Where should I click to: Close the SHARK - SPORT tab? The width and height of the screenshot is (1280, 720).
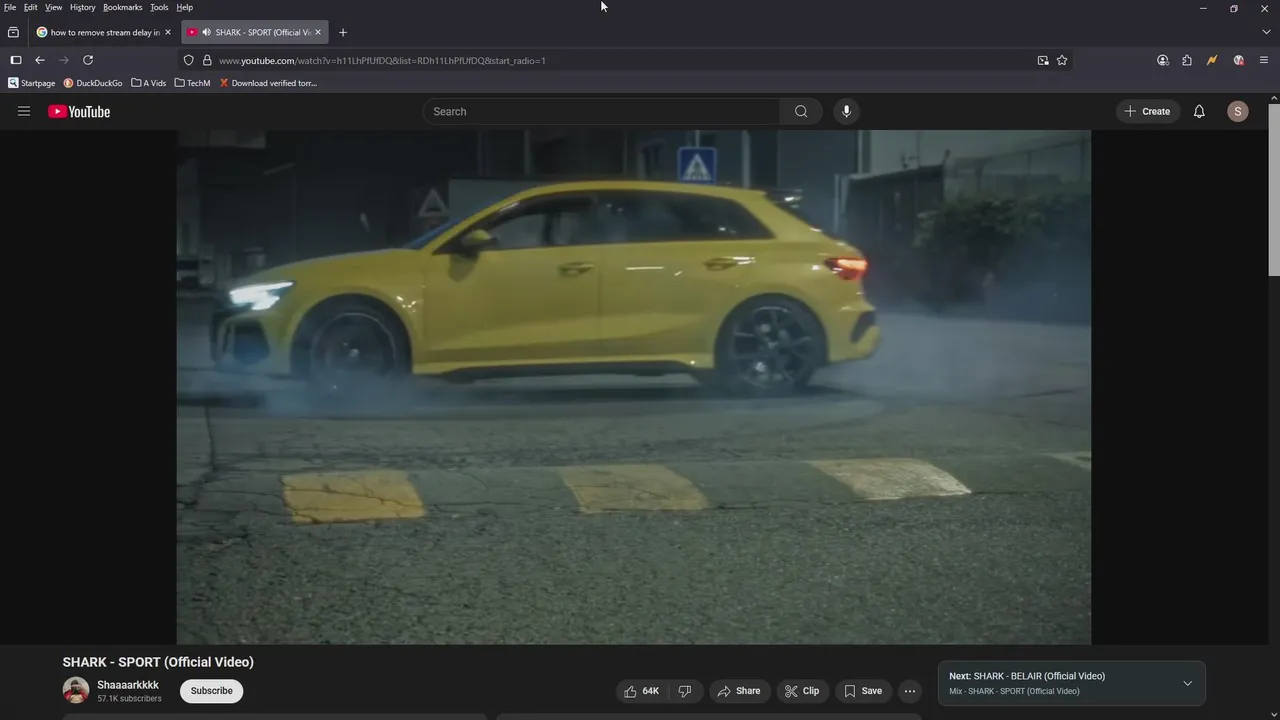point(318,32)
